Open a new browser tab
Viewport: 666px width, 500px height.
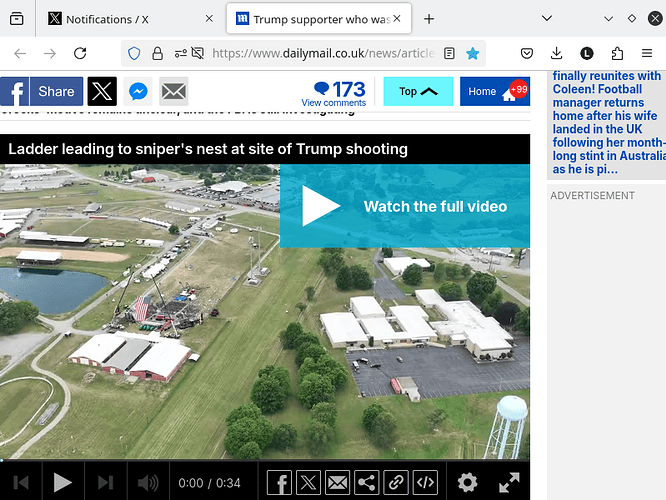pyautogui.click(x=429, y=19)
